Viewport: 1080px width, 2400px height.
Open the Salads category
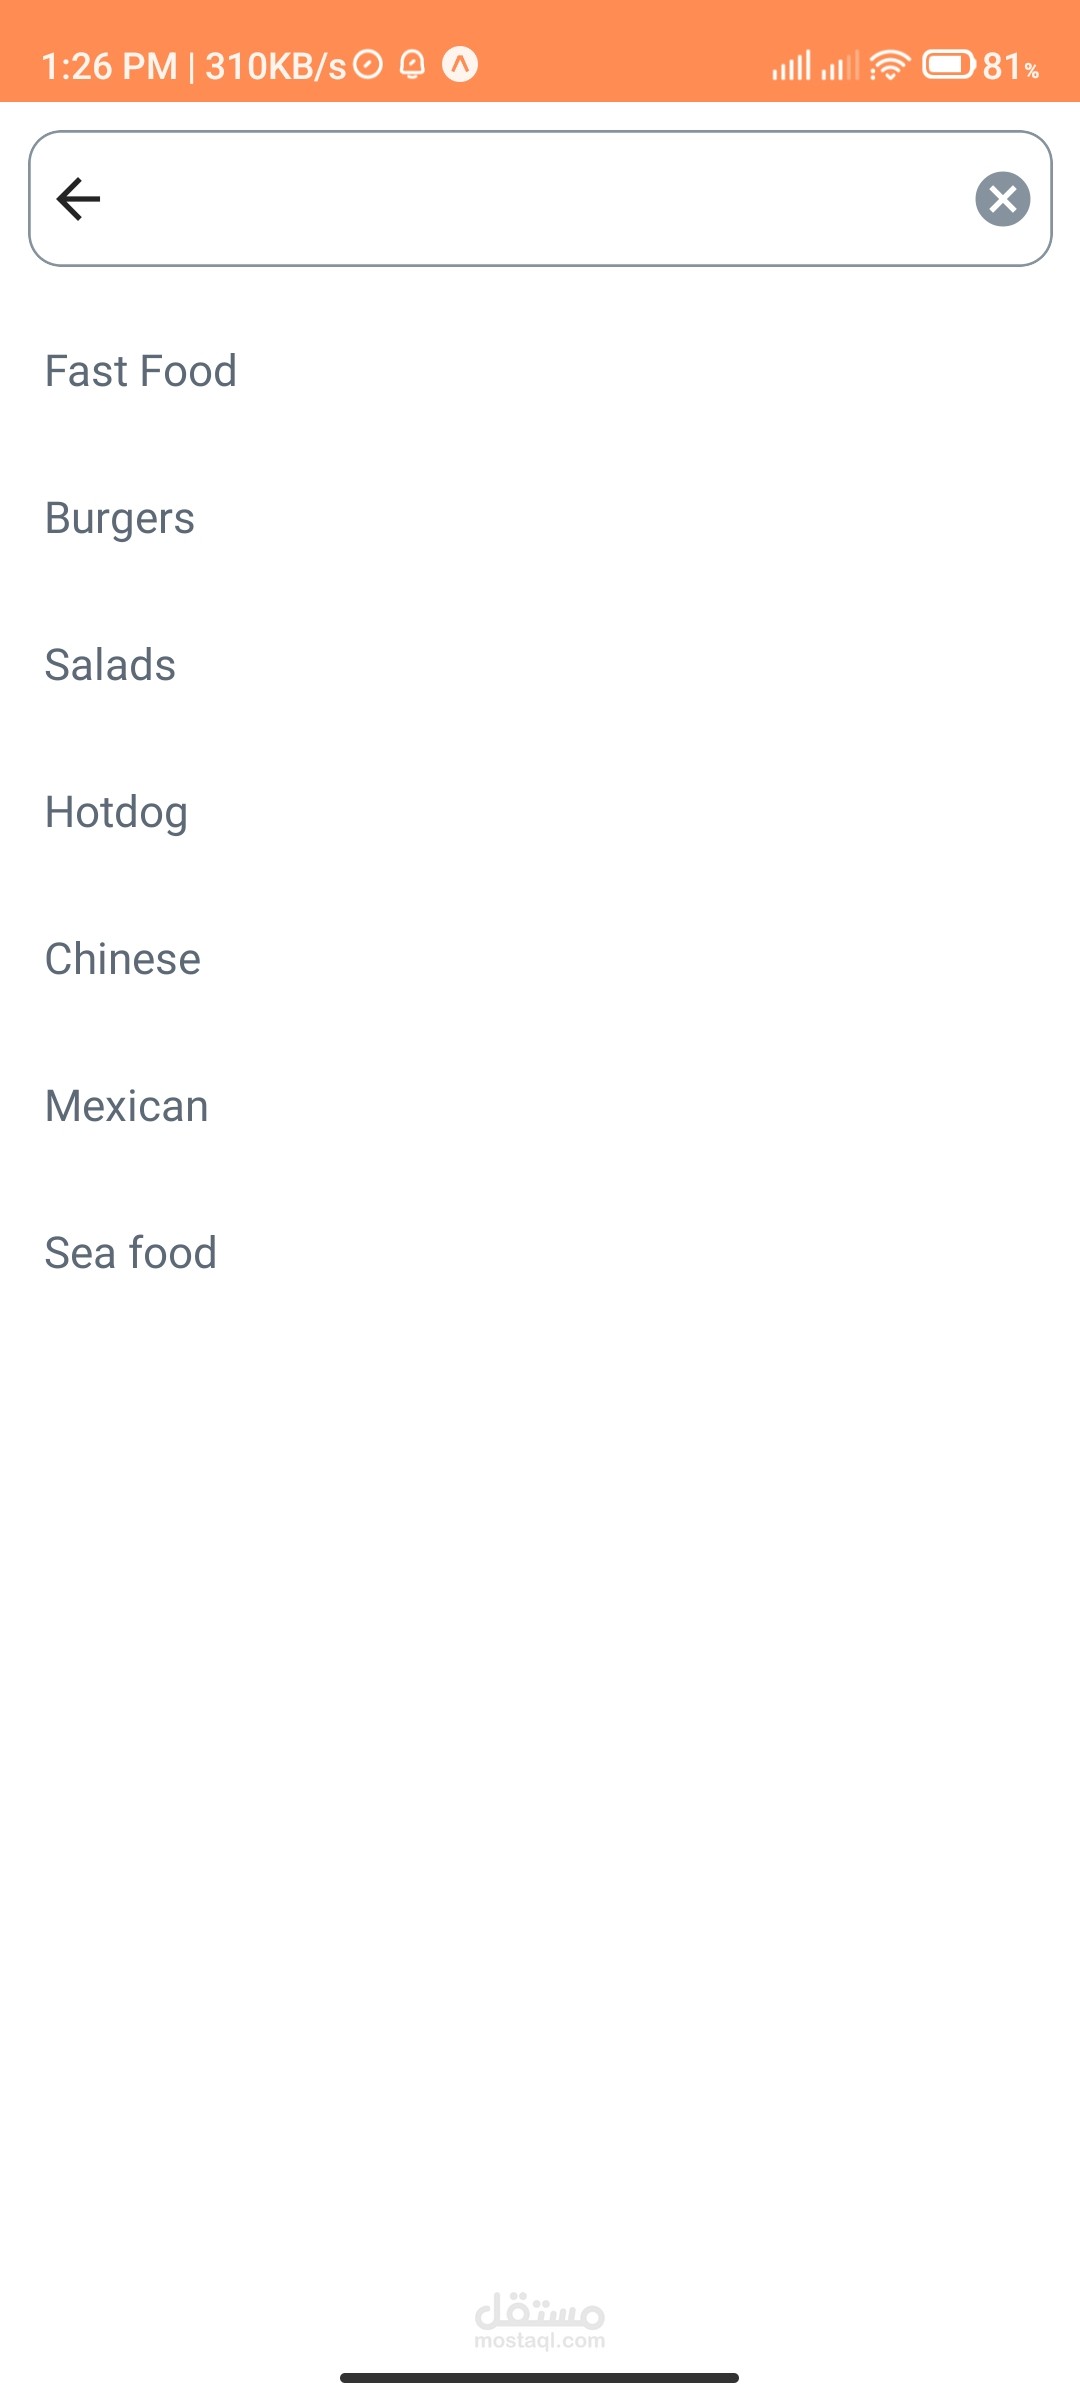click(110, 665)
